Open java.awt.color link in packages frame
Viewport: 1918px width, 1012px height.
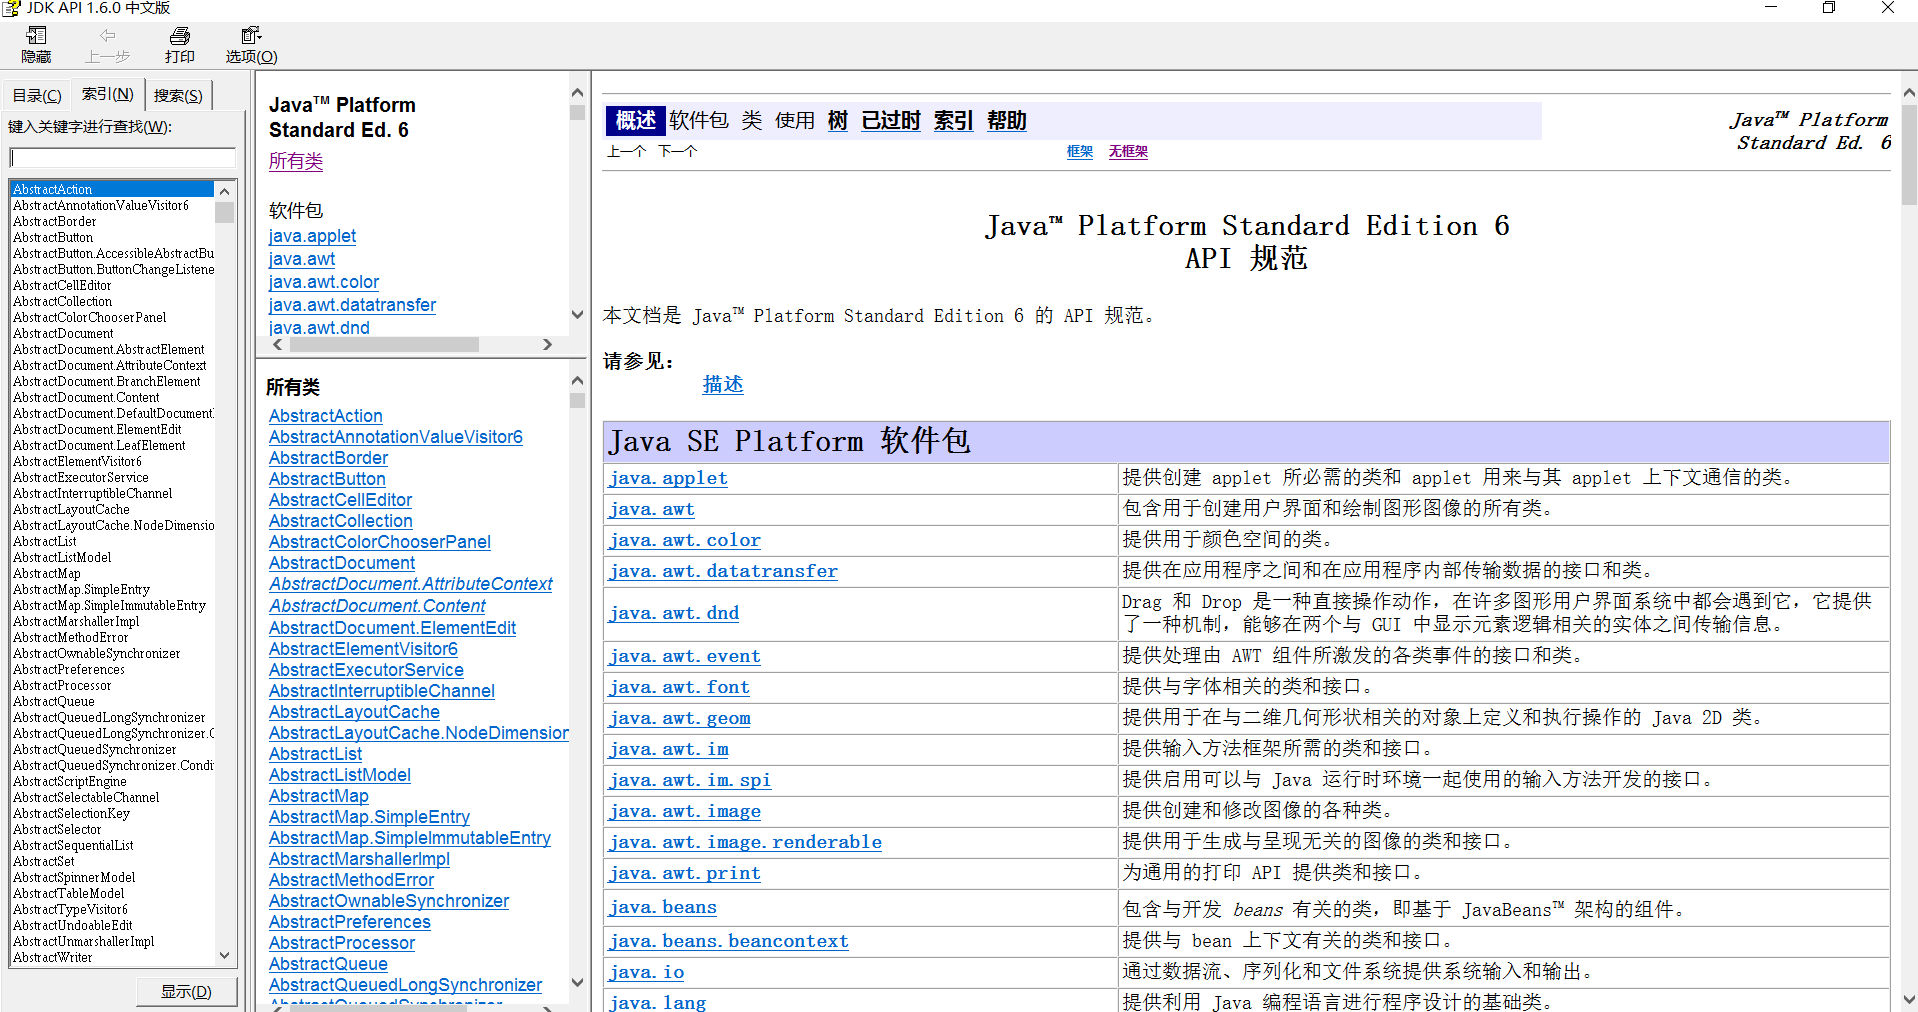coord(324,282)
